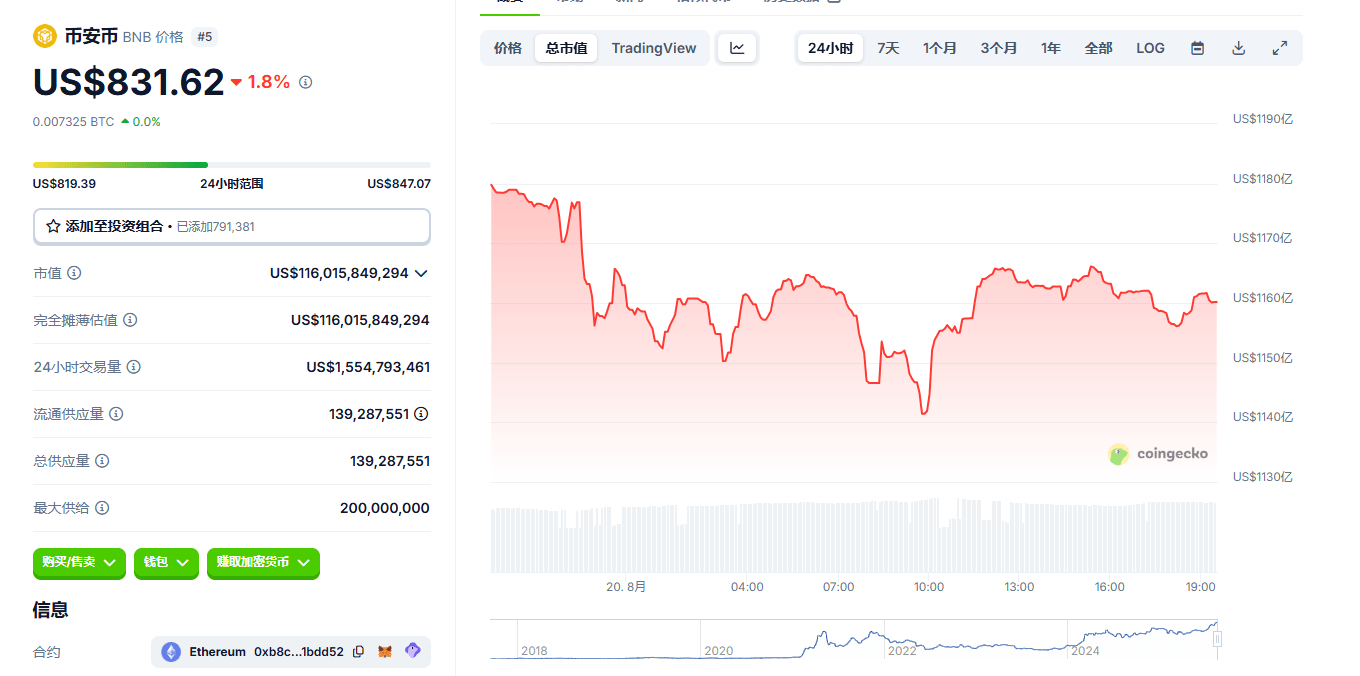Select the 3个月 time range
1360x676 pixels.
click(999, 48)
